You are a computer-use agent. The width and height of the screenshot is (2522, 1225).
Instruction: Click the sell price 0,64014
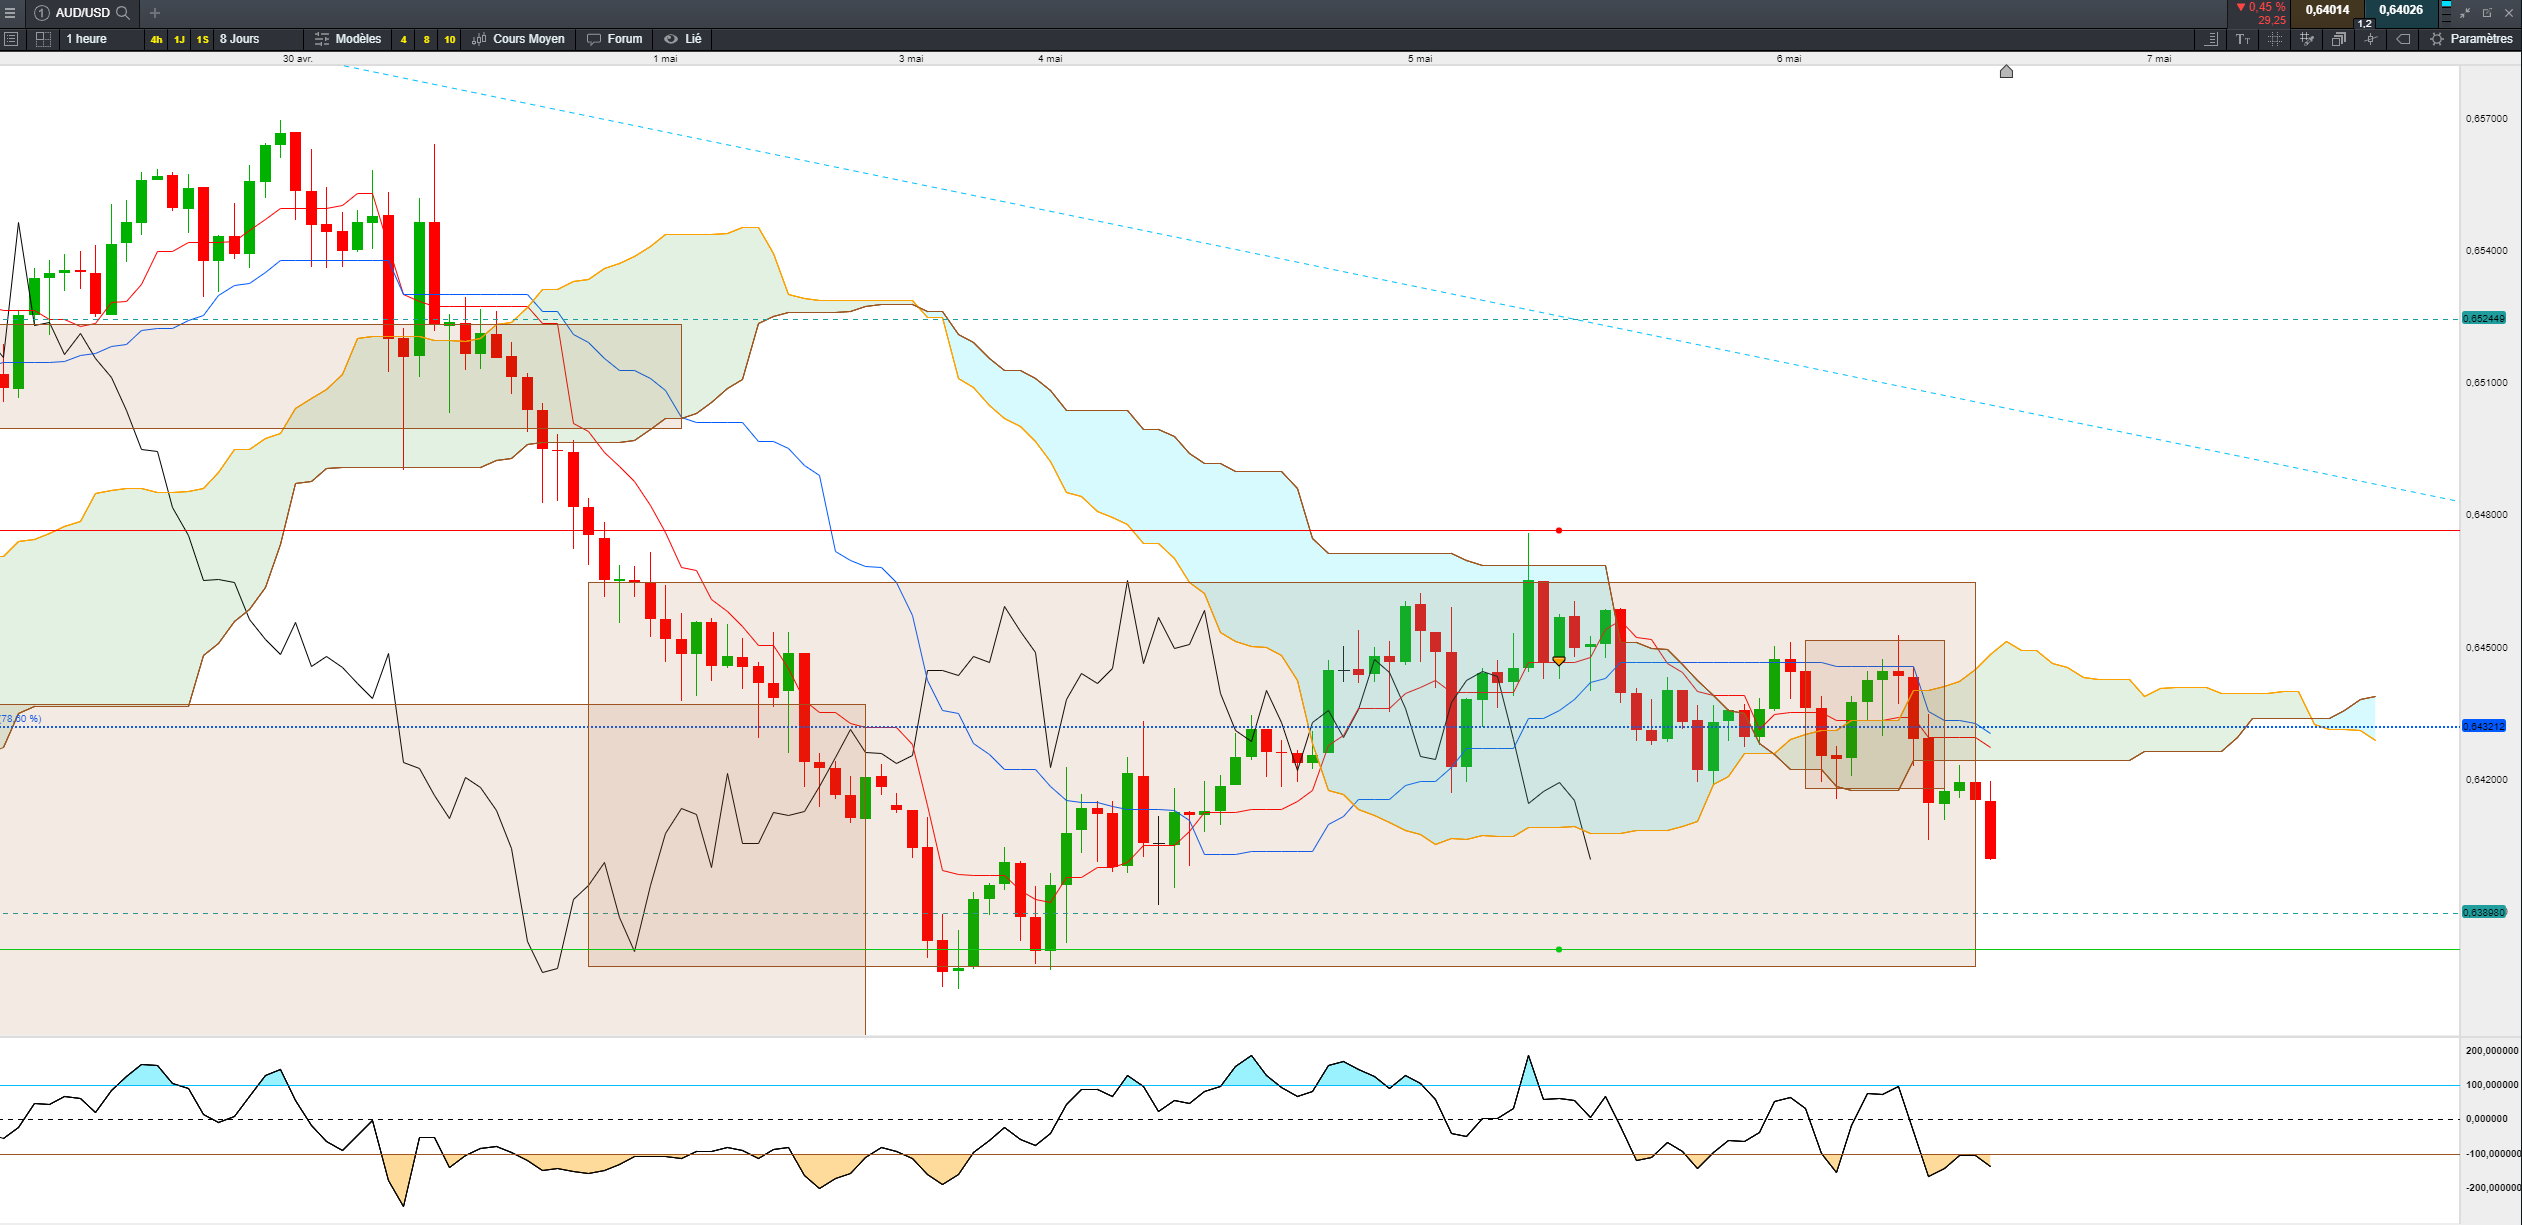[x=2327, y=10]
